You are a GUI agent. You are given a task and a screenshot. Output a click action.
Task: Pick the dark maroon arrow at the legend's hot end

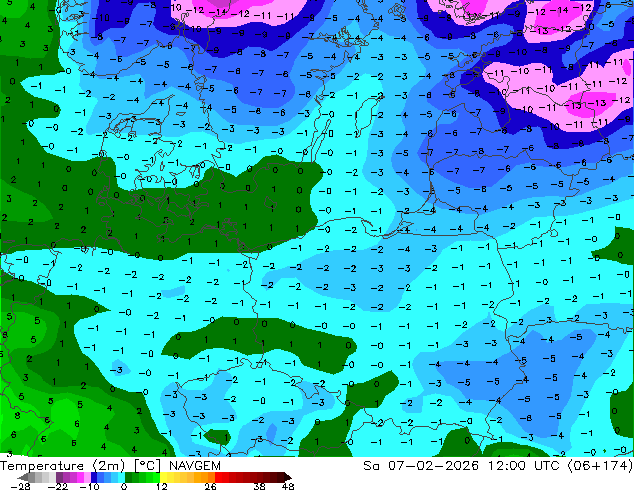pyautogui.click(x=287, y=477)
